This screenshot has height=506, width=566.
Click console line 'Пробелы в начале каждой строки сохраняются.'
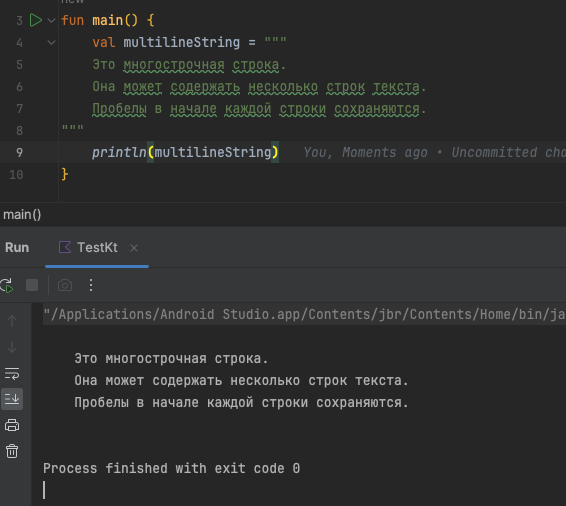coord(241,402)
